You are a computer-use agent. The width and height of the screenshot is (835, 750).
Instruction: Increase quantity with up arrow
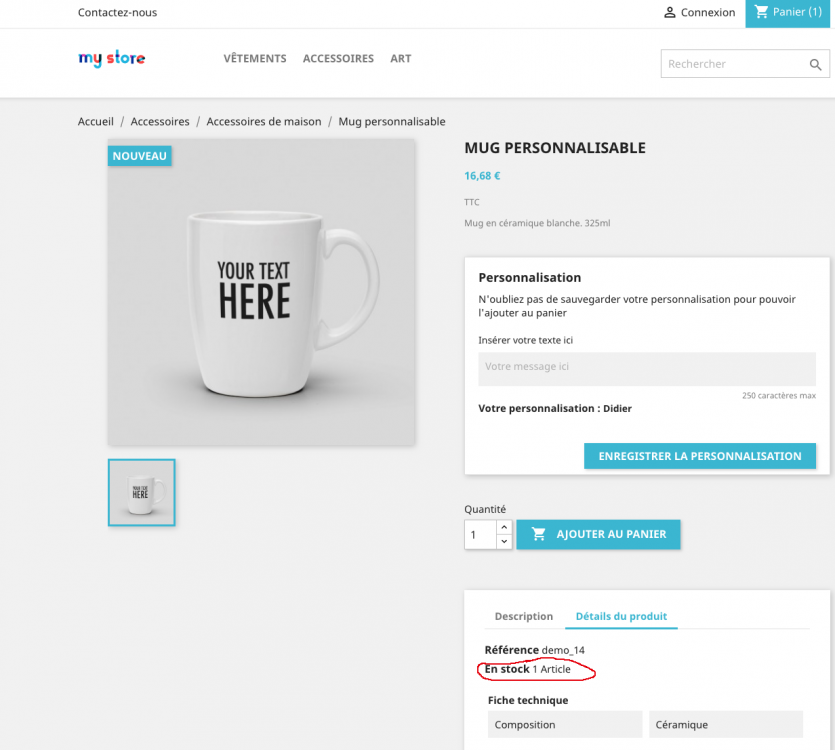[x=504, y=527]
